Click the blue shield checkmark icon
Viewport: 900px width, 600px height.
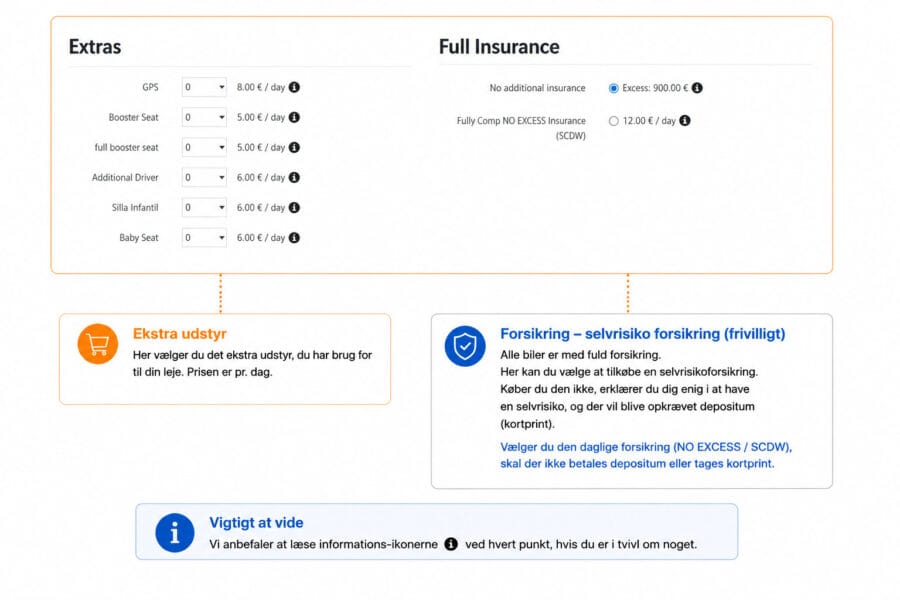point(465,346)
